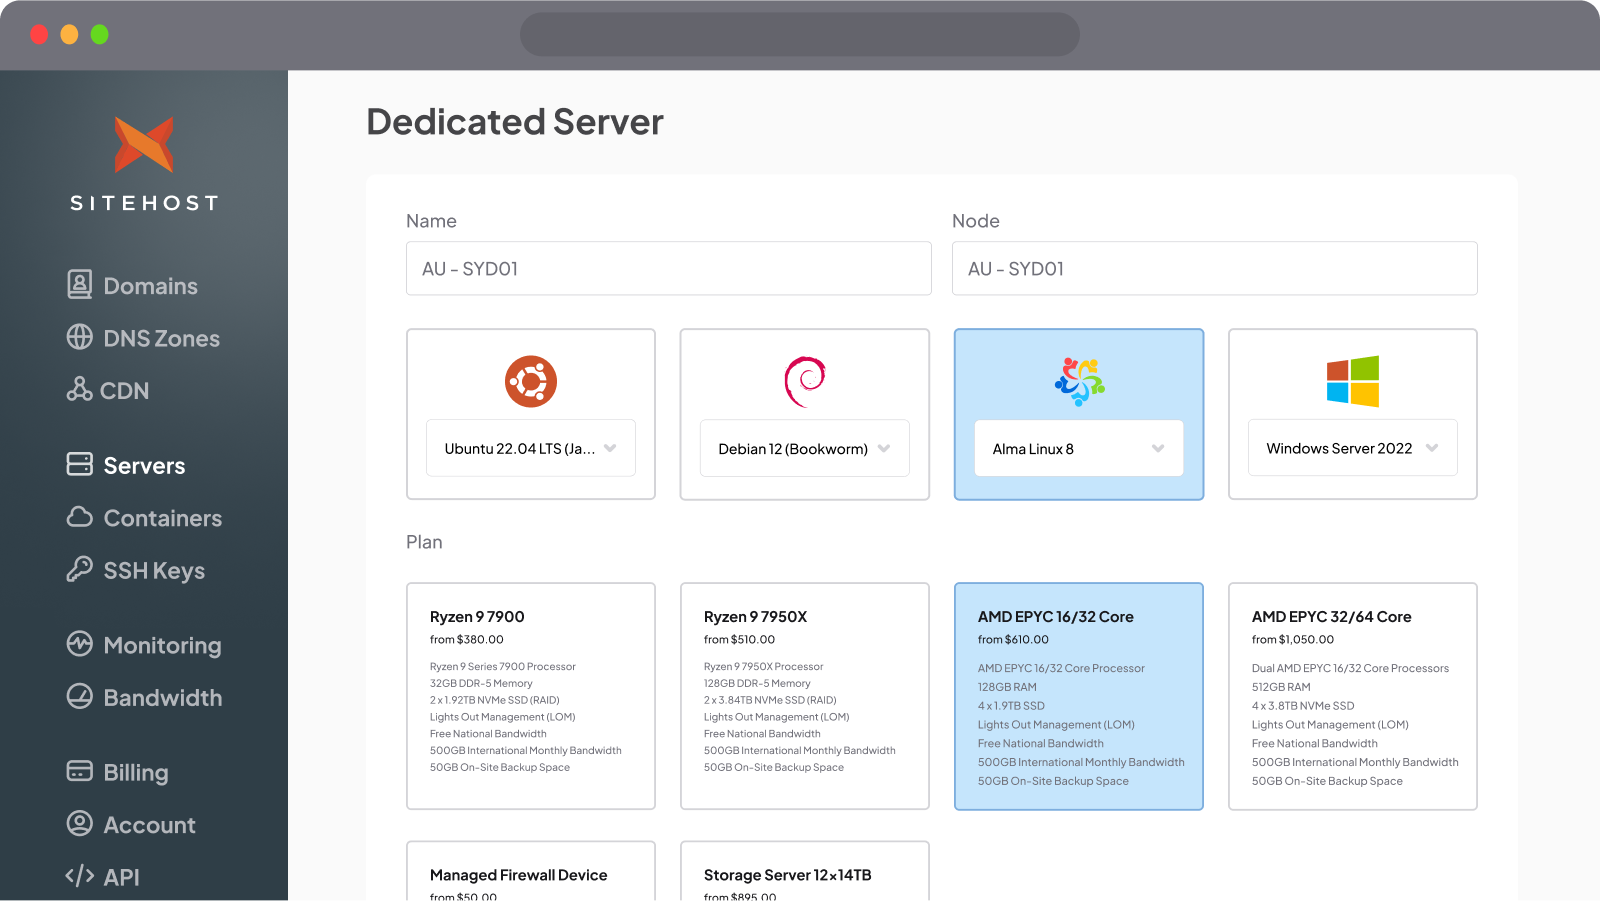1600x901 pixels.
Task: Open SSH Keys using the key icon
Action: [79, 570]
